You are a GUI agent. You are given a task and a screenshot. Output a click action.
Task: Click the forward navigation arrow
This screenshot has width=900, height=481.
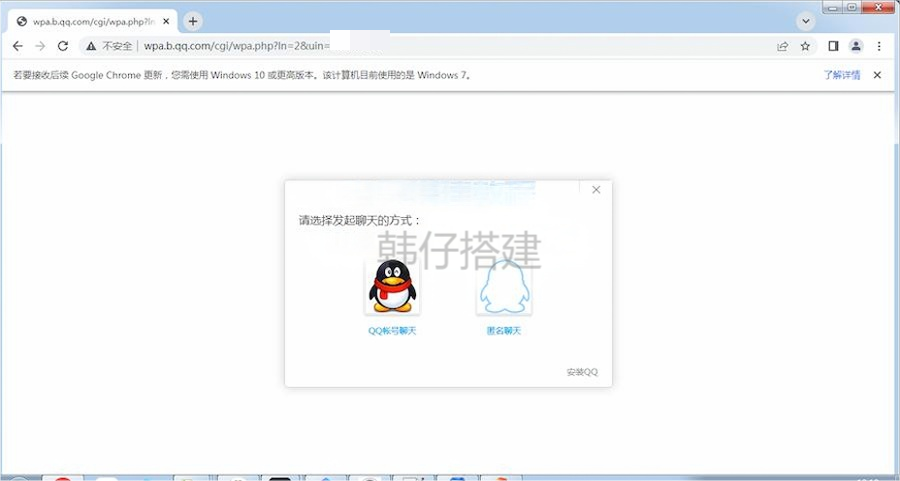point(40,46)
